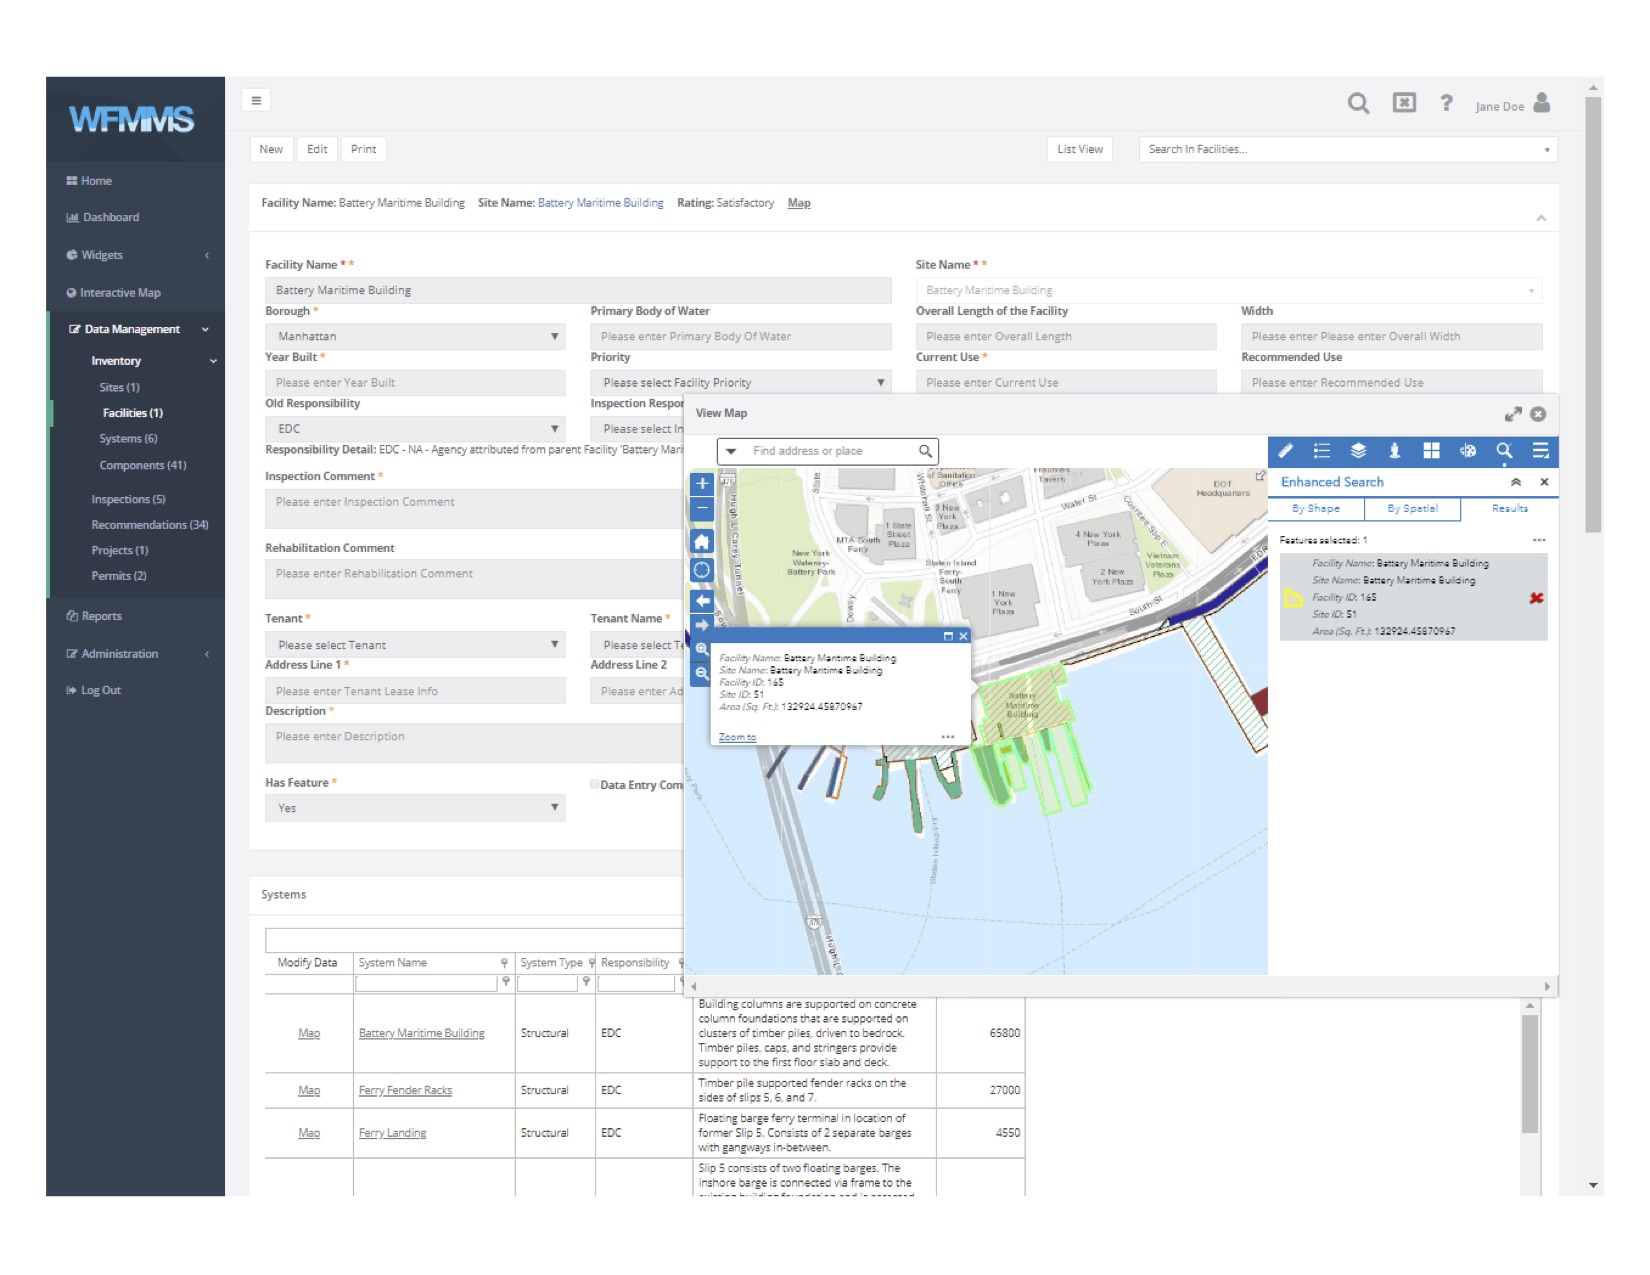This screenshot has width=1650, height=1275.
Task: Switch to the Results tab
Action: 1509,509
